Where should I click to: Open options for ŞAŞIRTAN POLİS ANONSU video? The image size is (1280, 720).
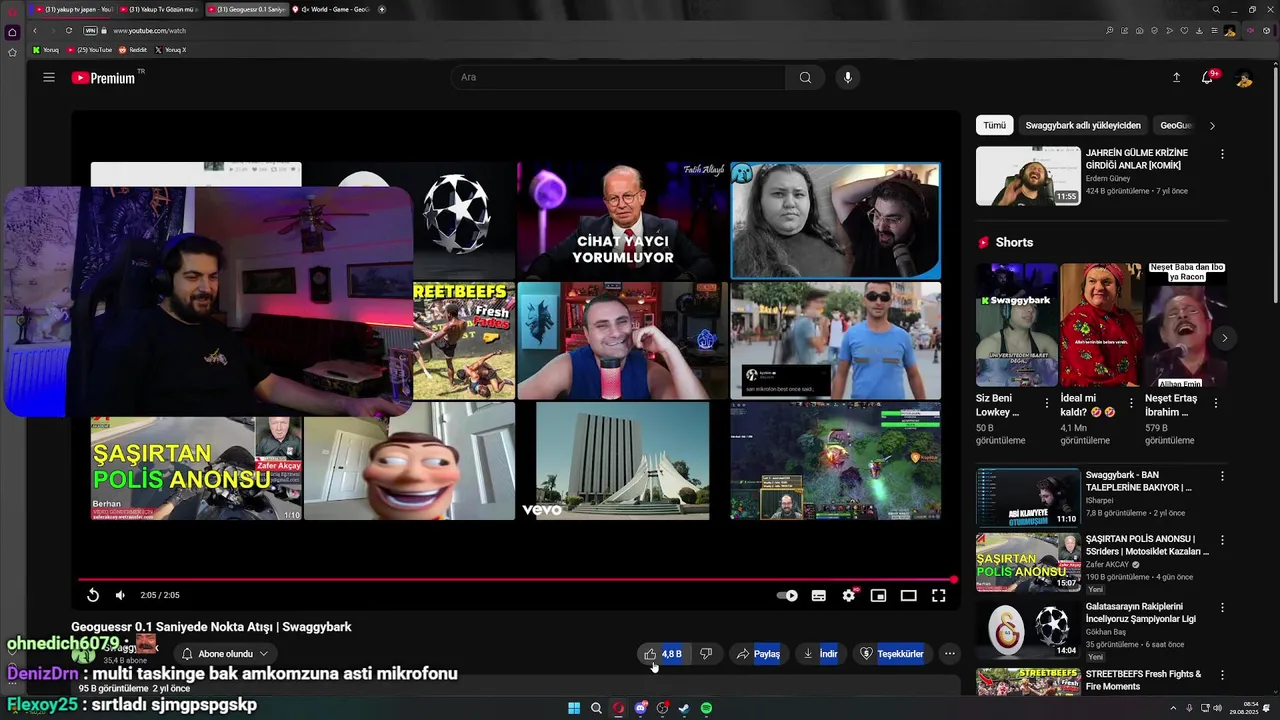(x=1222, y=540)
